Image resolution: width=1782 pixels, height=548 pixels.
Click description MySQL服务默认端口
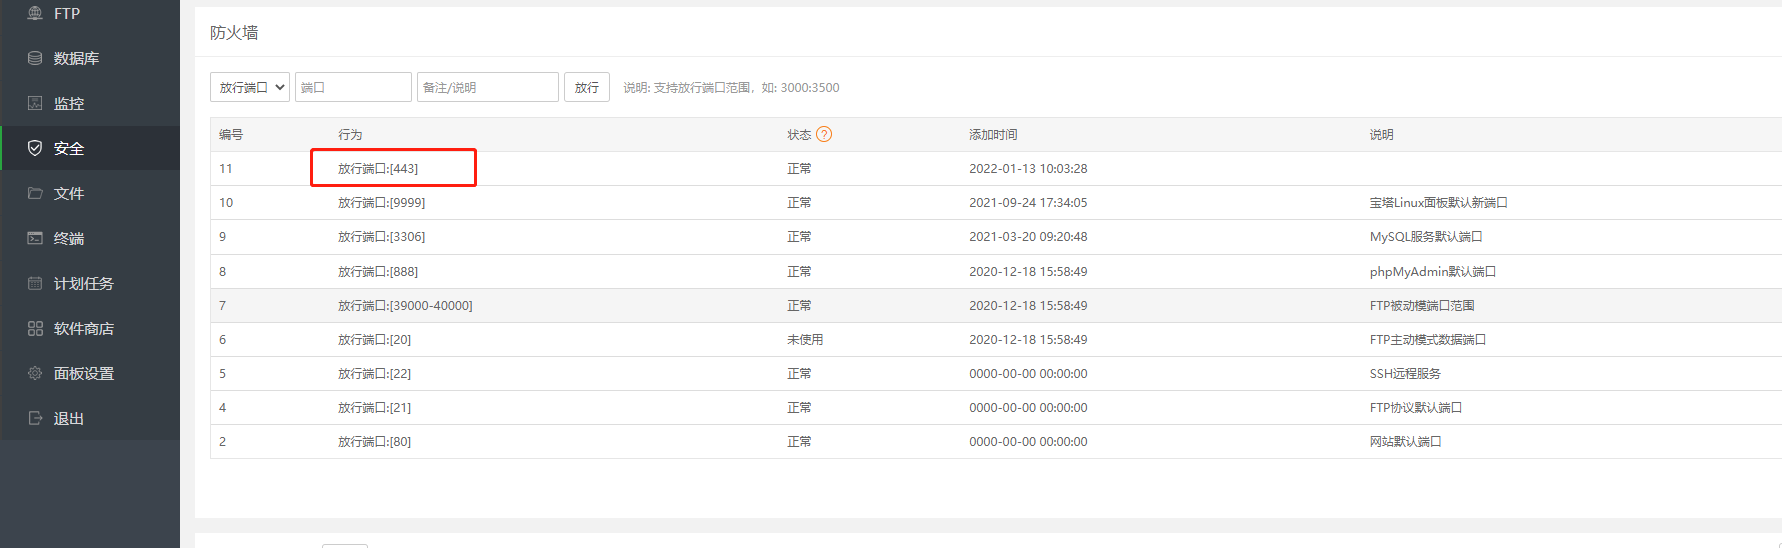click(1426, 236)
